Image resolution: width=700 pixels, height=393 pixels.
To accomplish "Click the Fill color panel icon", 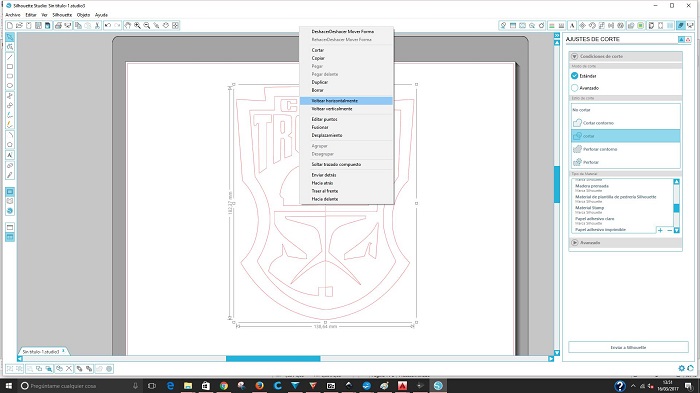I will 503,26.
